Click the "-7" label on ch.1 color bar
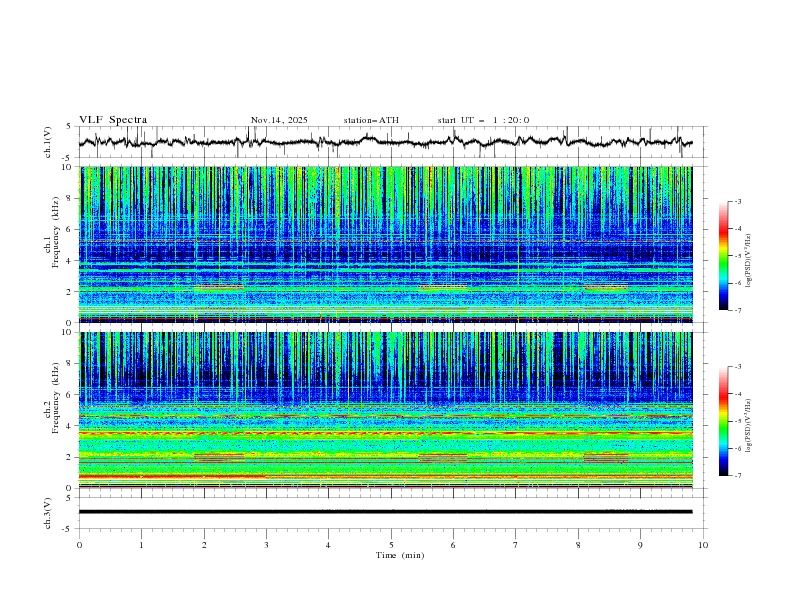Viewport: 792px width, 612px height. click(x=737, y=310)
